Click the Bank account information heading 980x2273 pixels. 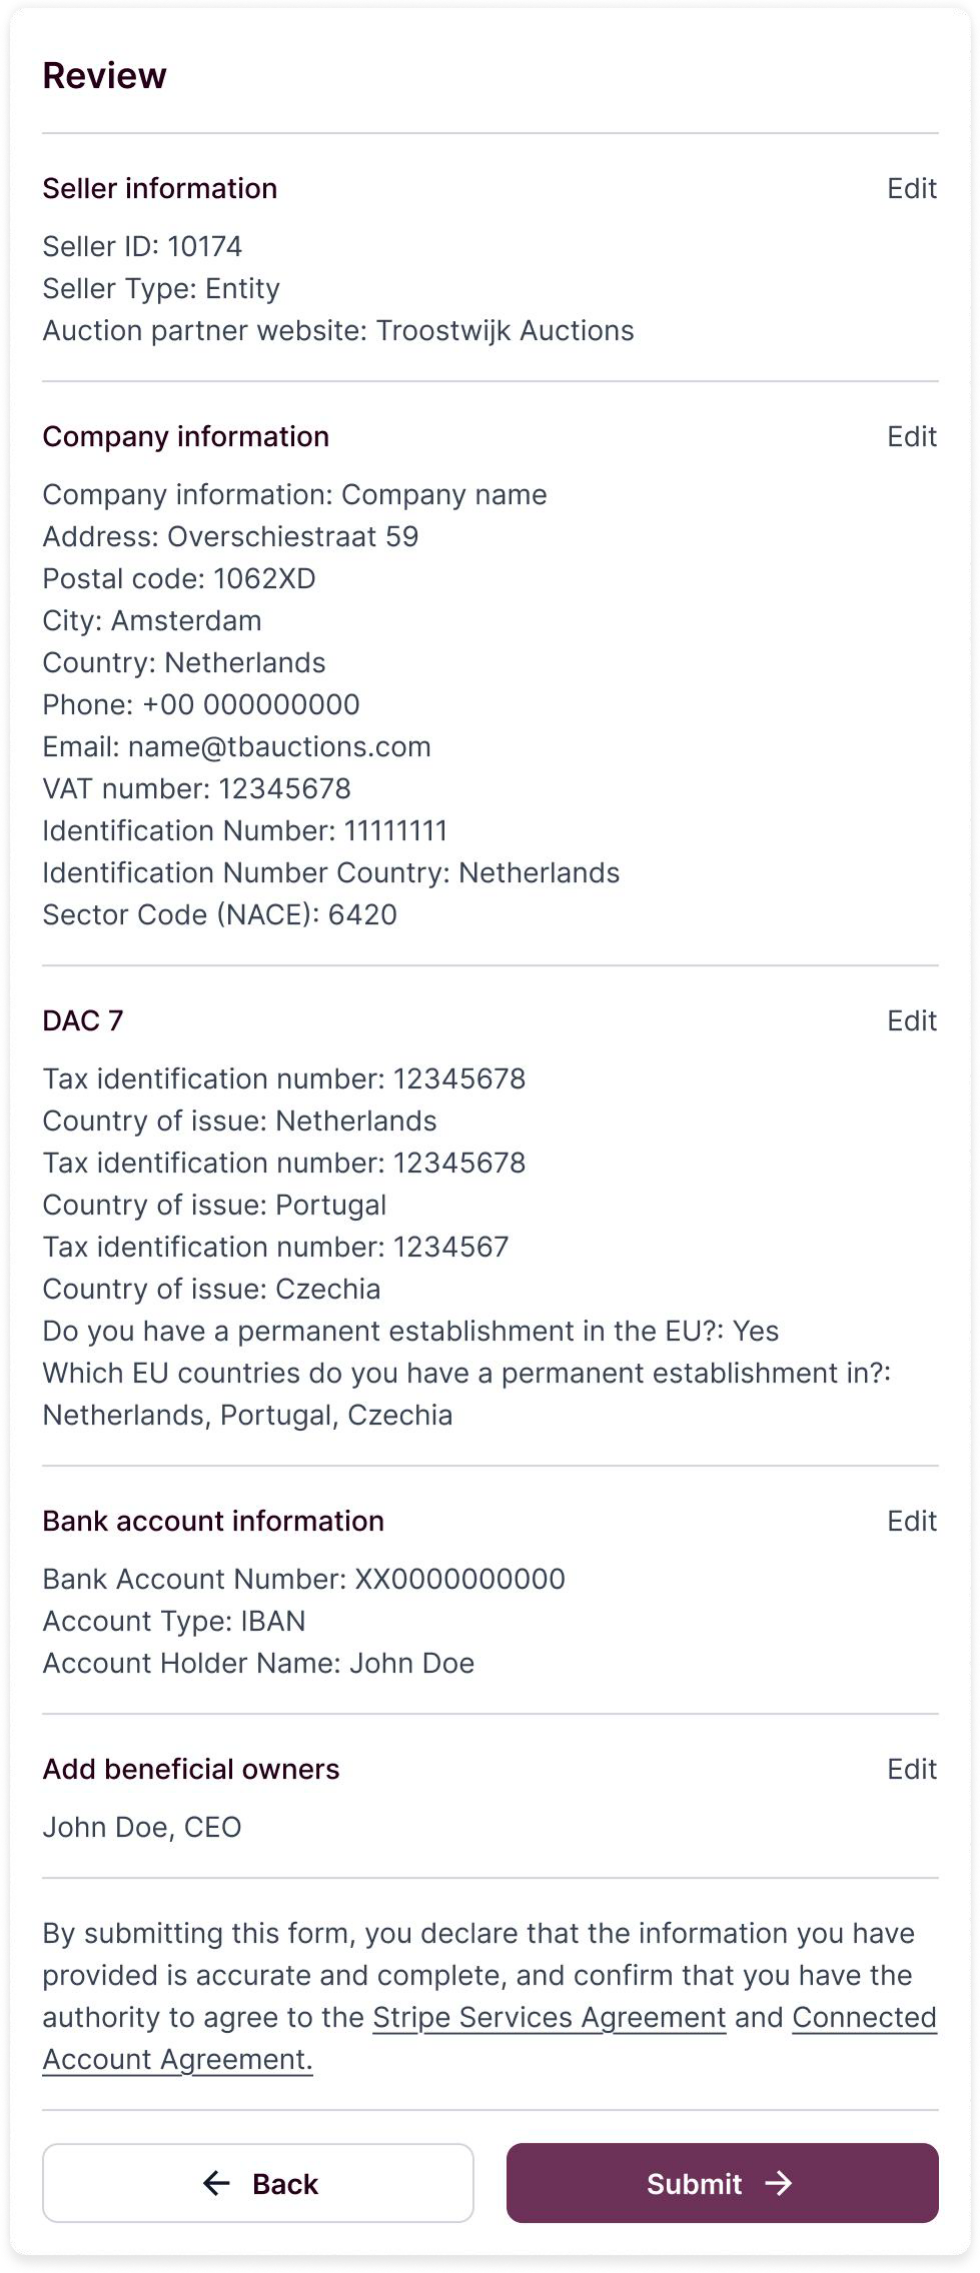[213, 1521]
